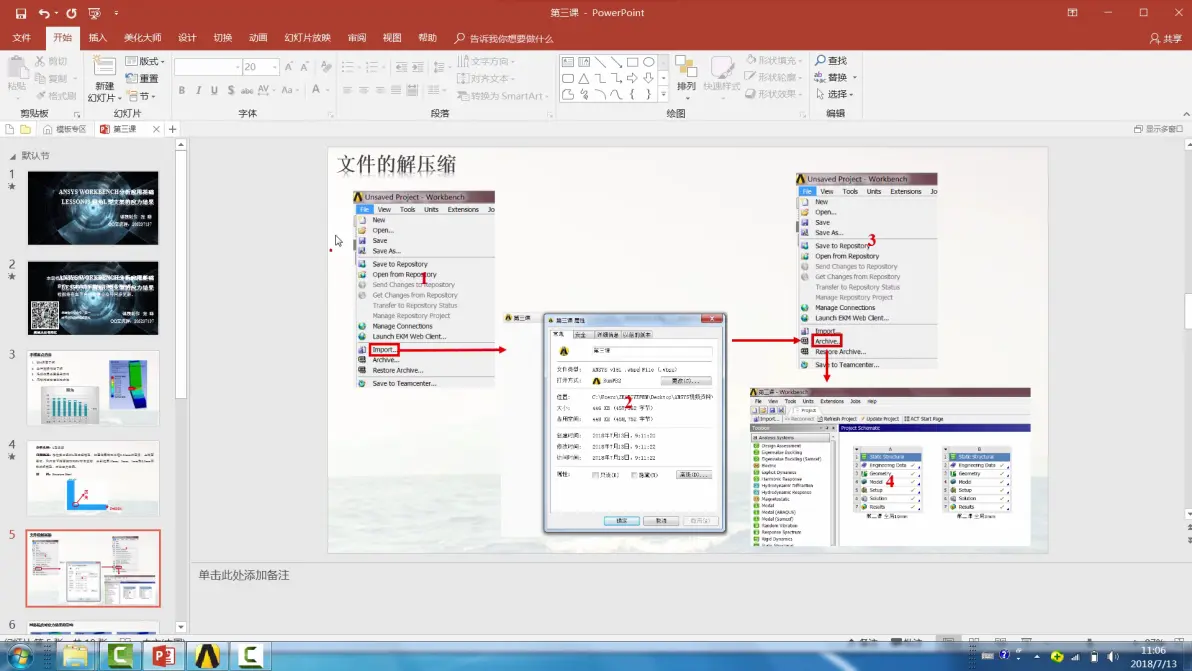
Task: Click the Paste (粘贴) button
Action: coord(17,77)
